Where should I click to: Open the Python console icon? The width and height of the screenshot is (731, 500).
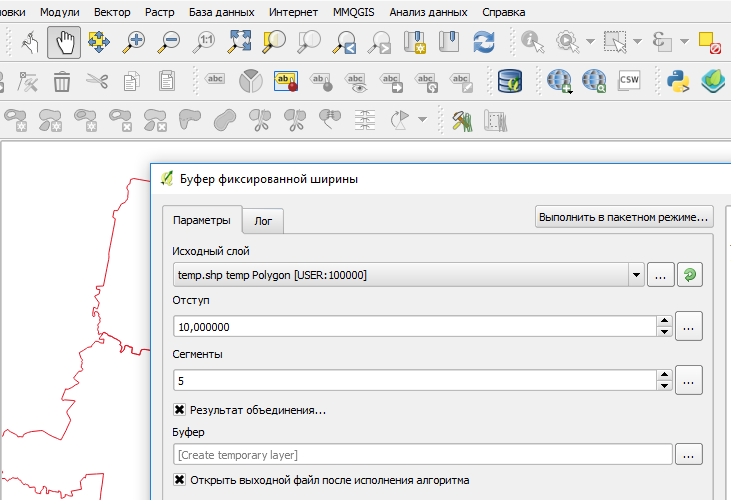pos(681,80)
